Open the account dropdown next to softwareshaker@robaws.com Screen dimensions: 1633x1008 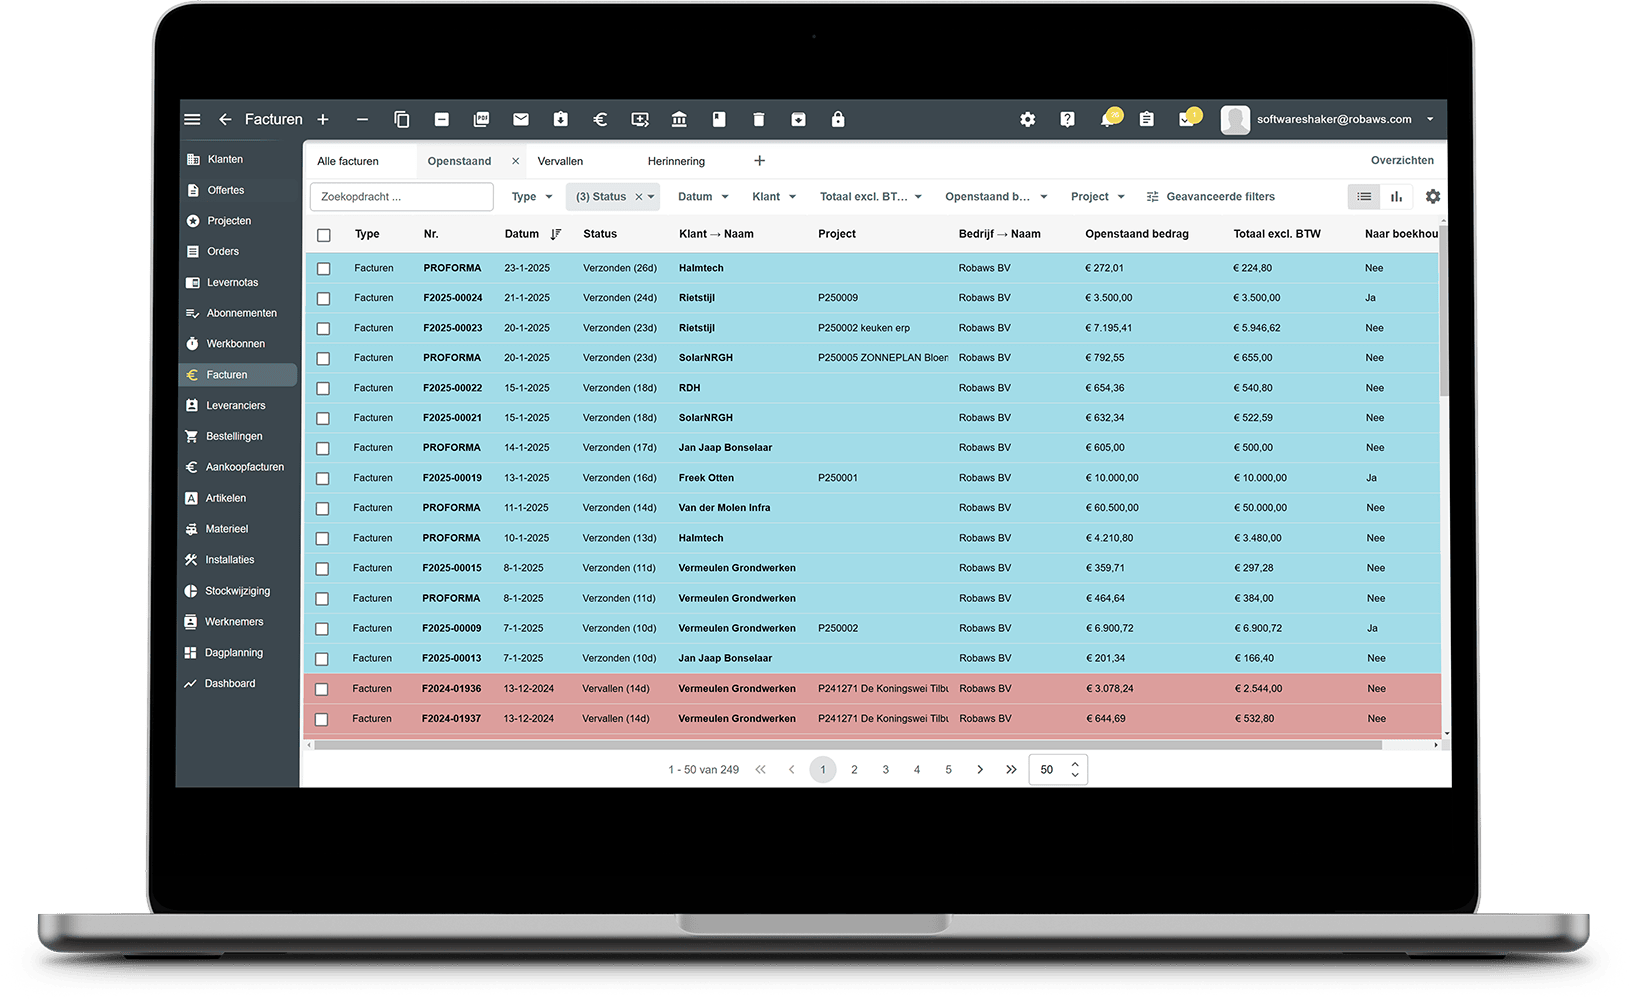click(x=1428, y=119)
